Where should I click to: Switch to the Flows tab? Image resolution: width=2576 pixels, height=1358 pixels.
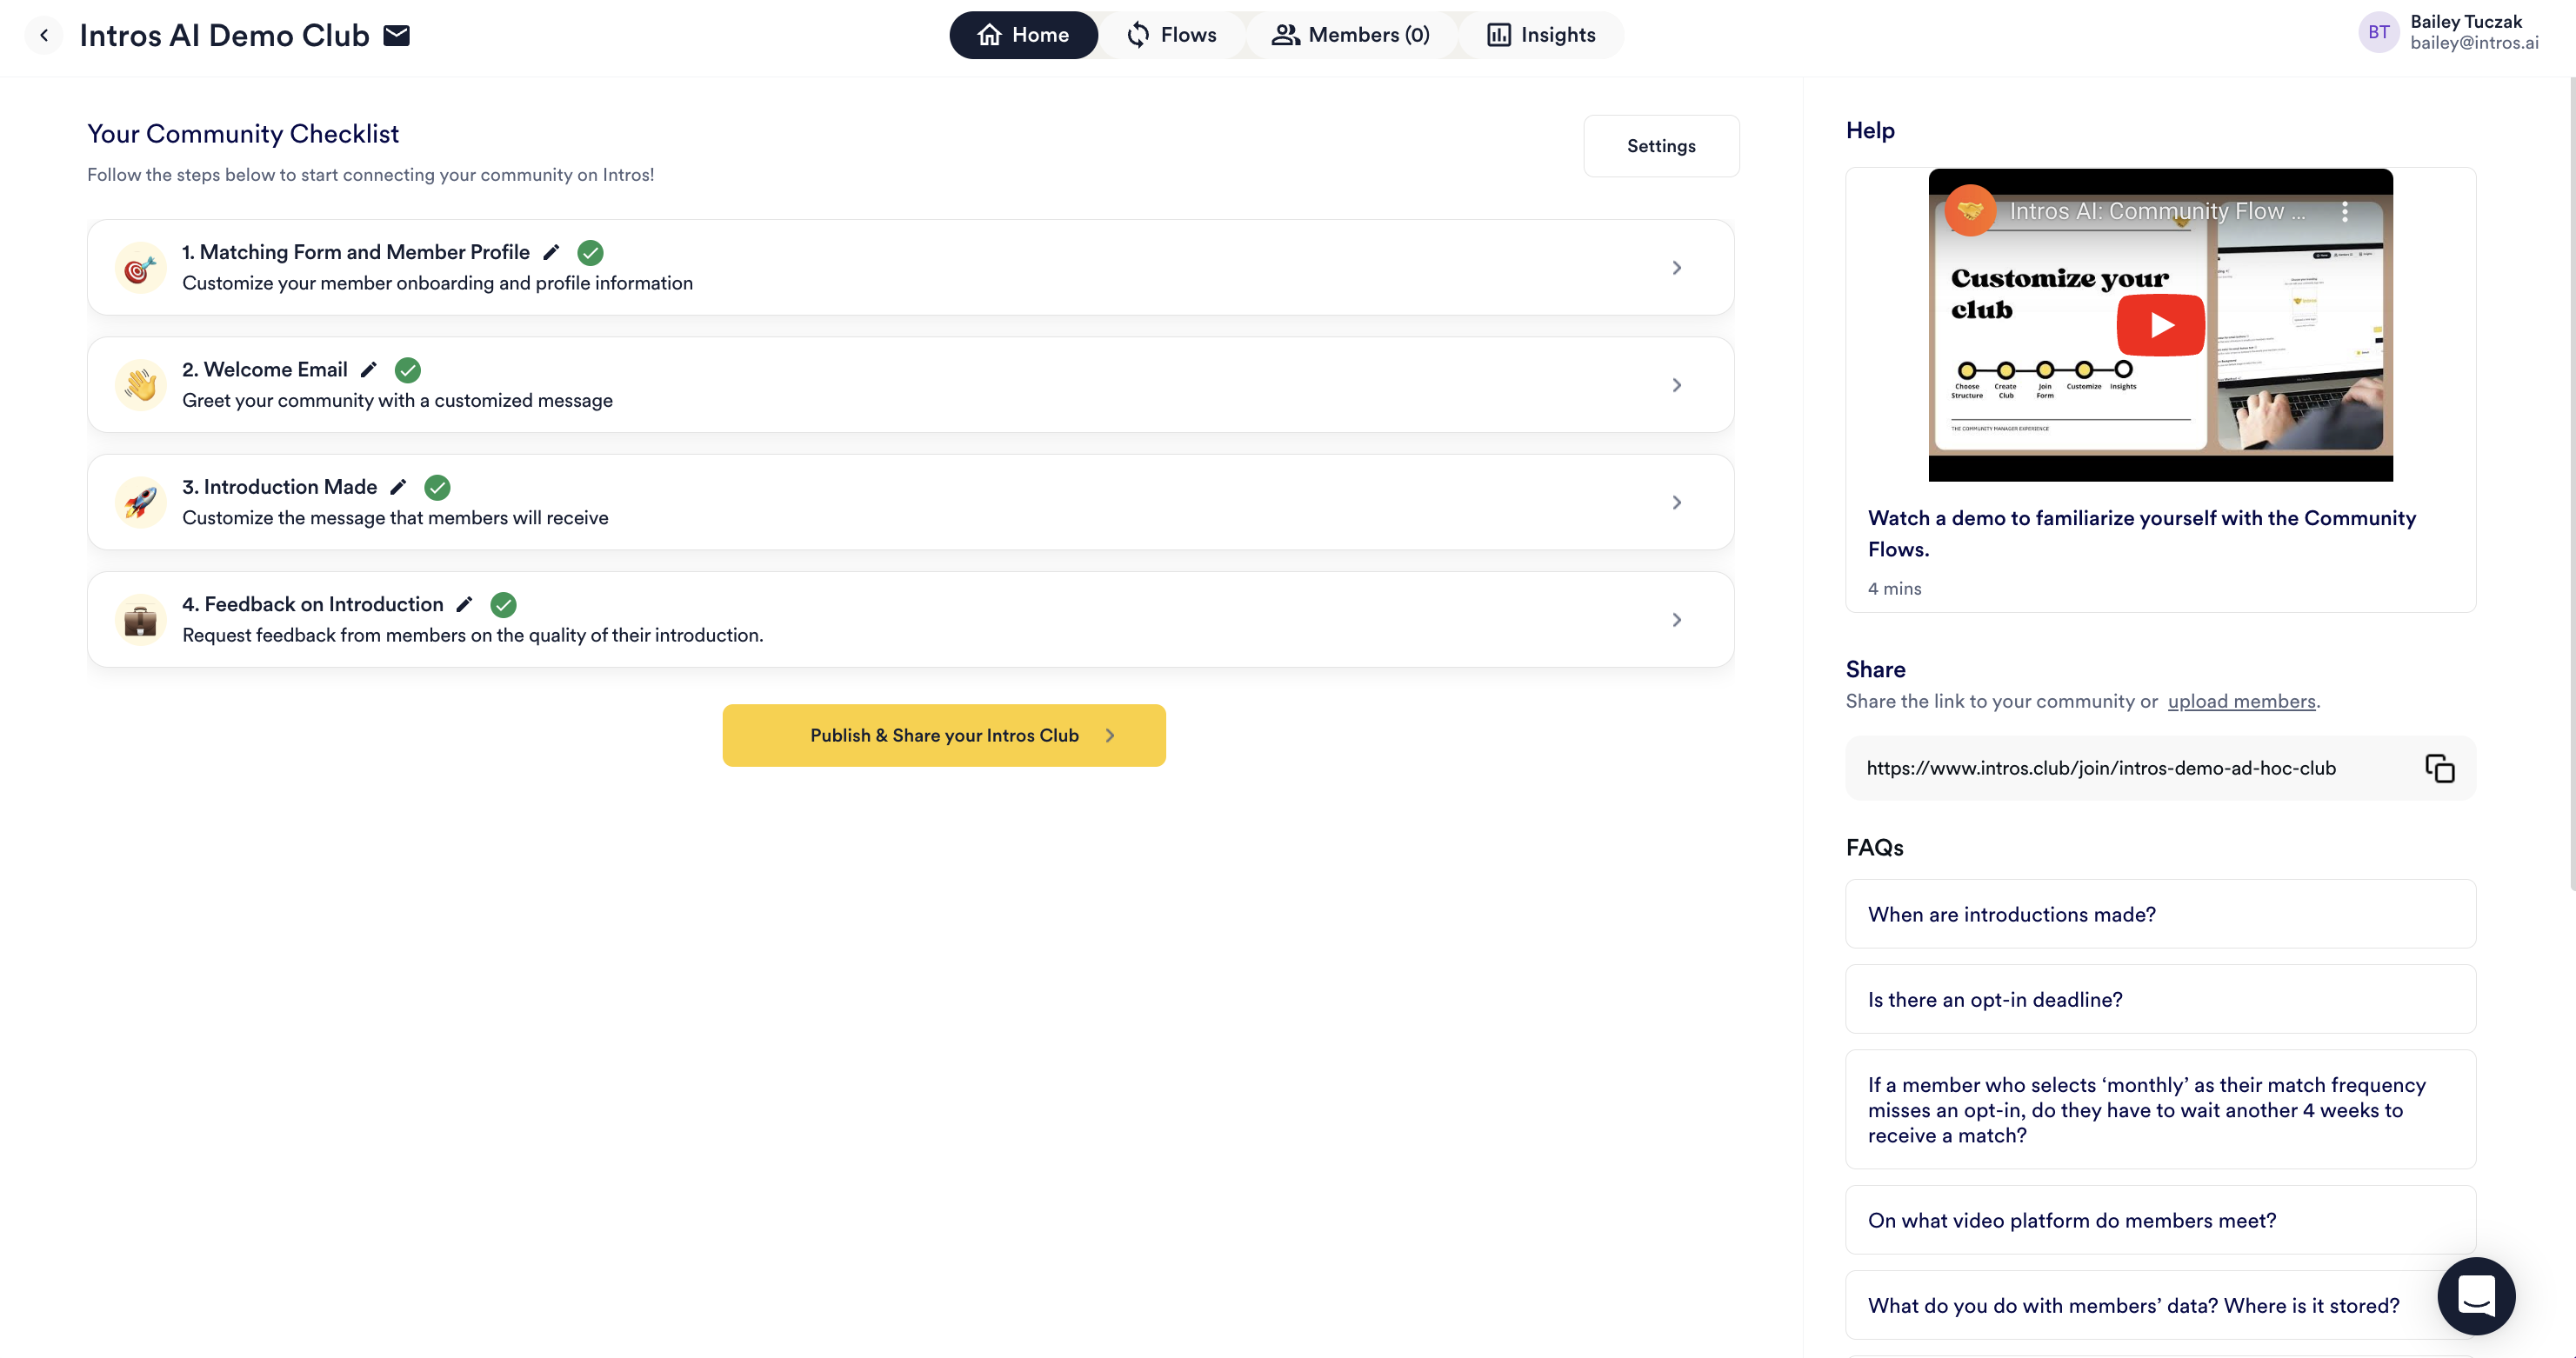(1171, 35)
